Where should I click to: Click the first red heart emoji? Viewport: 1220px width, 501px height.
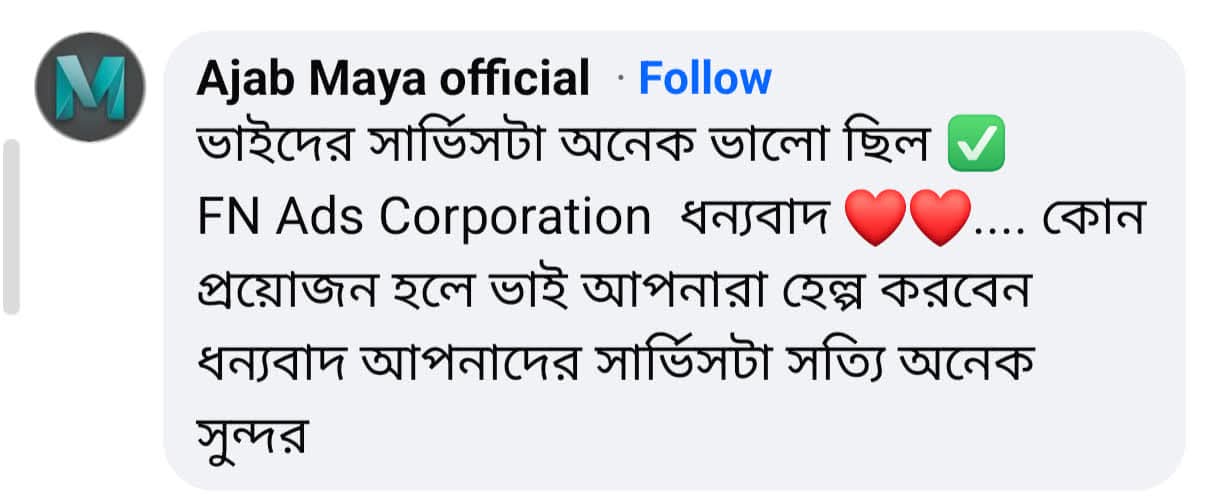877,217
